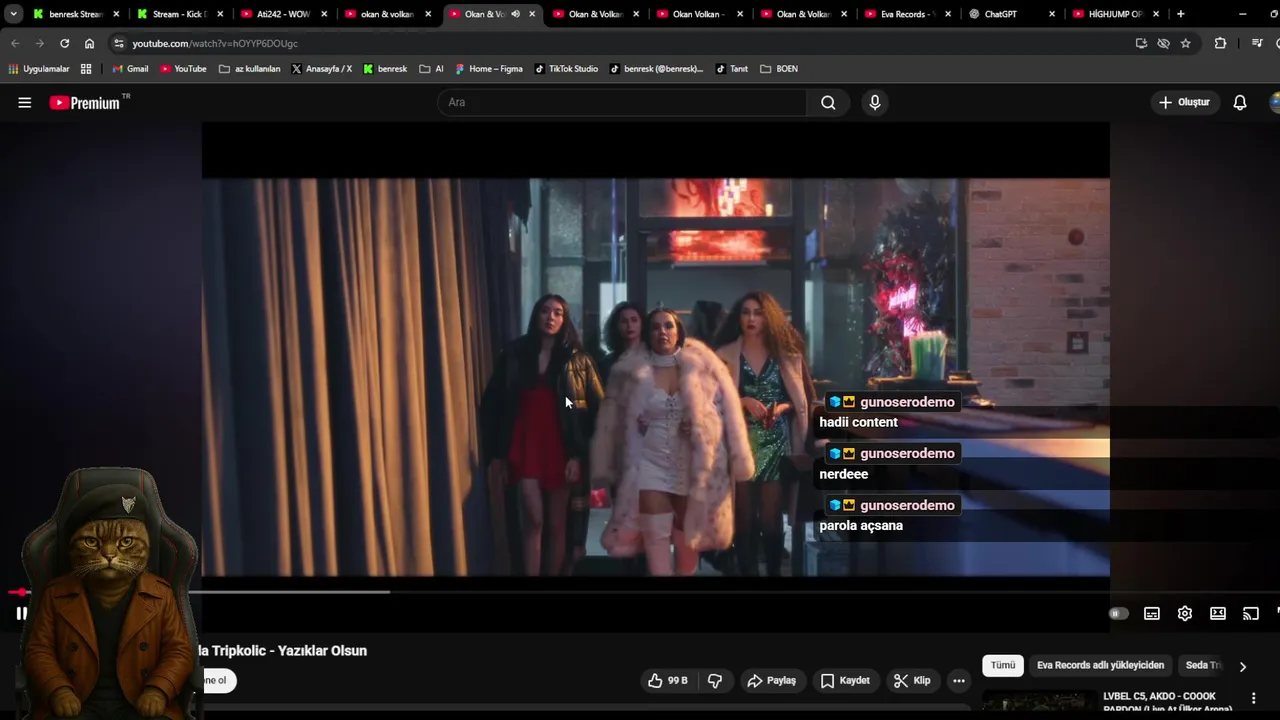The height and width of the screenshot is (720, 1280).
Task: Open the Anasayfa / X bookmark
Action: tap(322, 69)
